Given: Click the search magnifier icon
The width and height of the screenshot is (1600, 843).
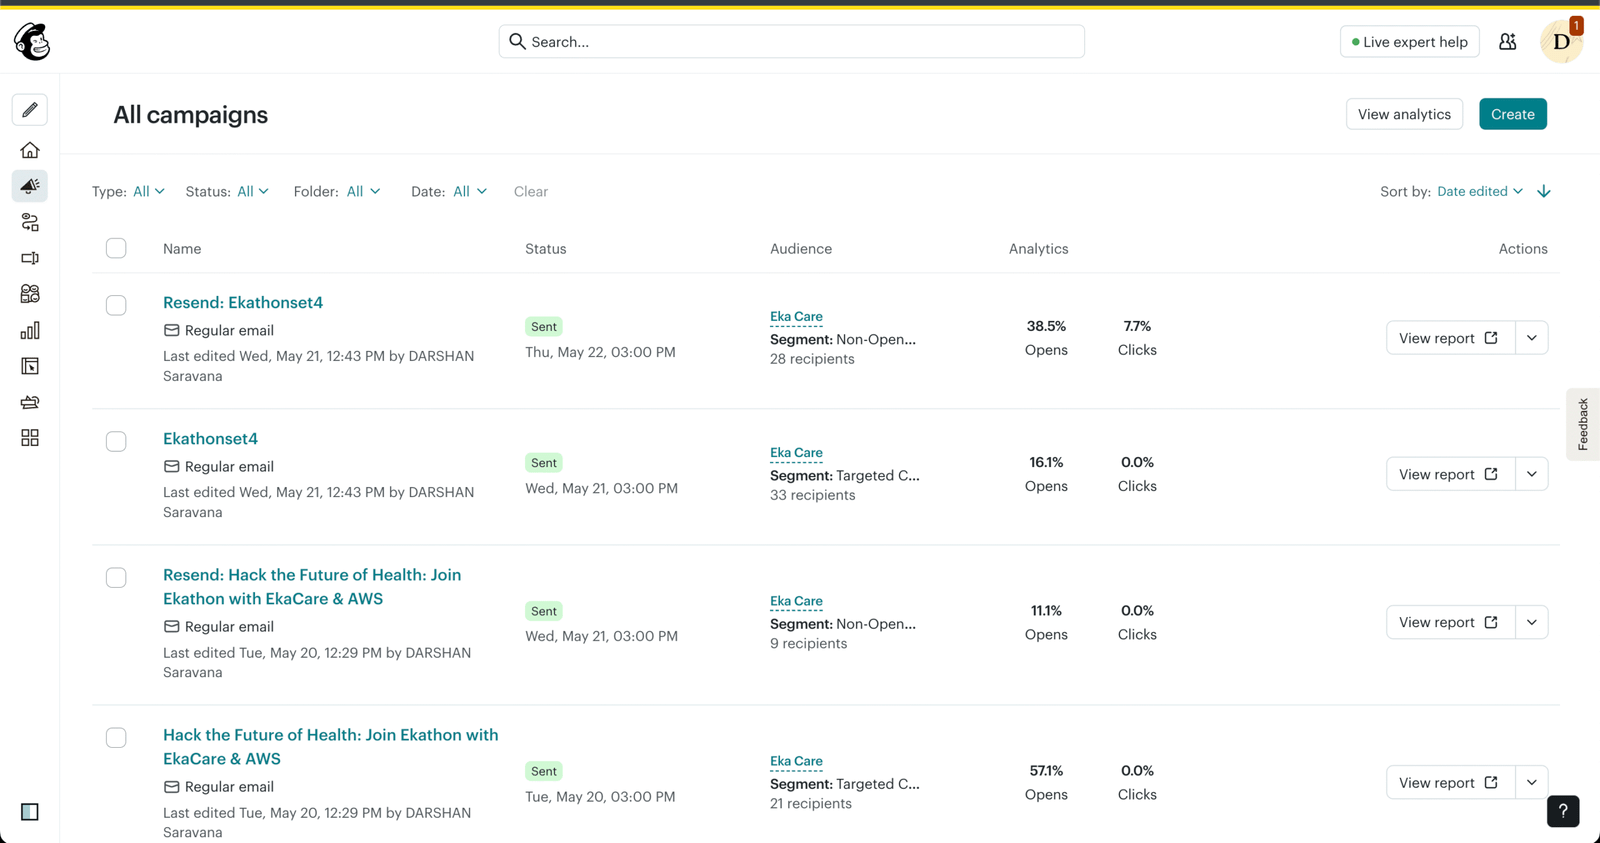Looking at the screenshot, I should click(517, 41).
